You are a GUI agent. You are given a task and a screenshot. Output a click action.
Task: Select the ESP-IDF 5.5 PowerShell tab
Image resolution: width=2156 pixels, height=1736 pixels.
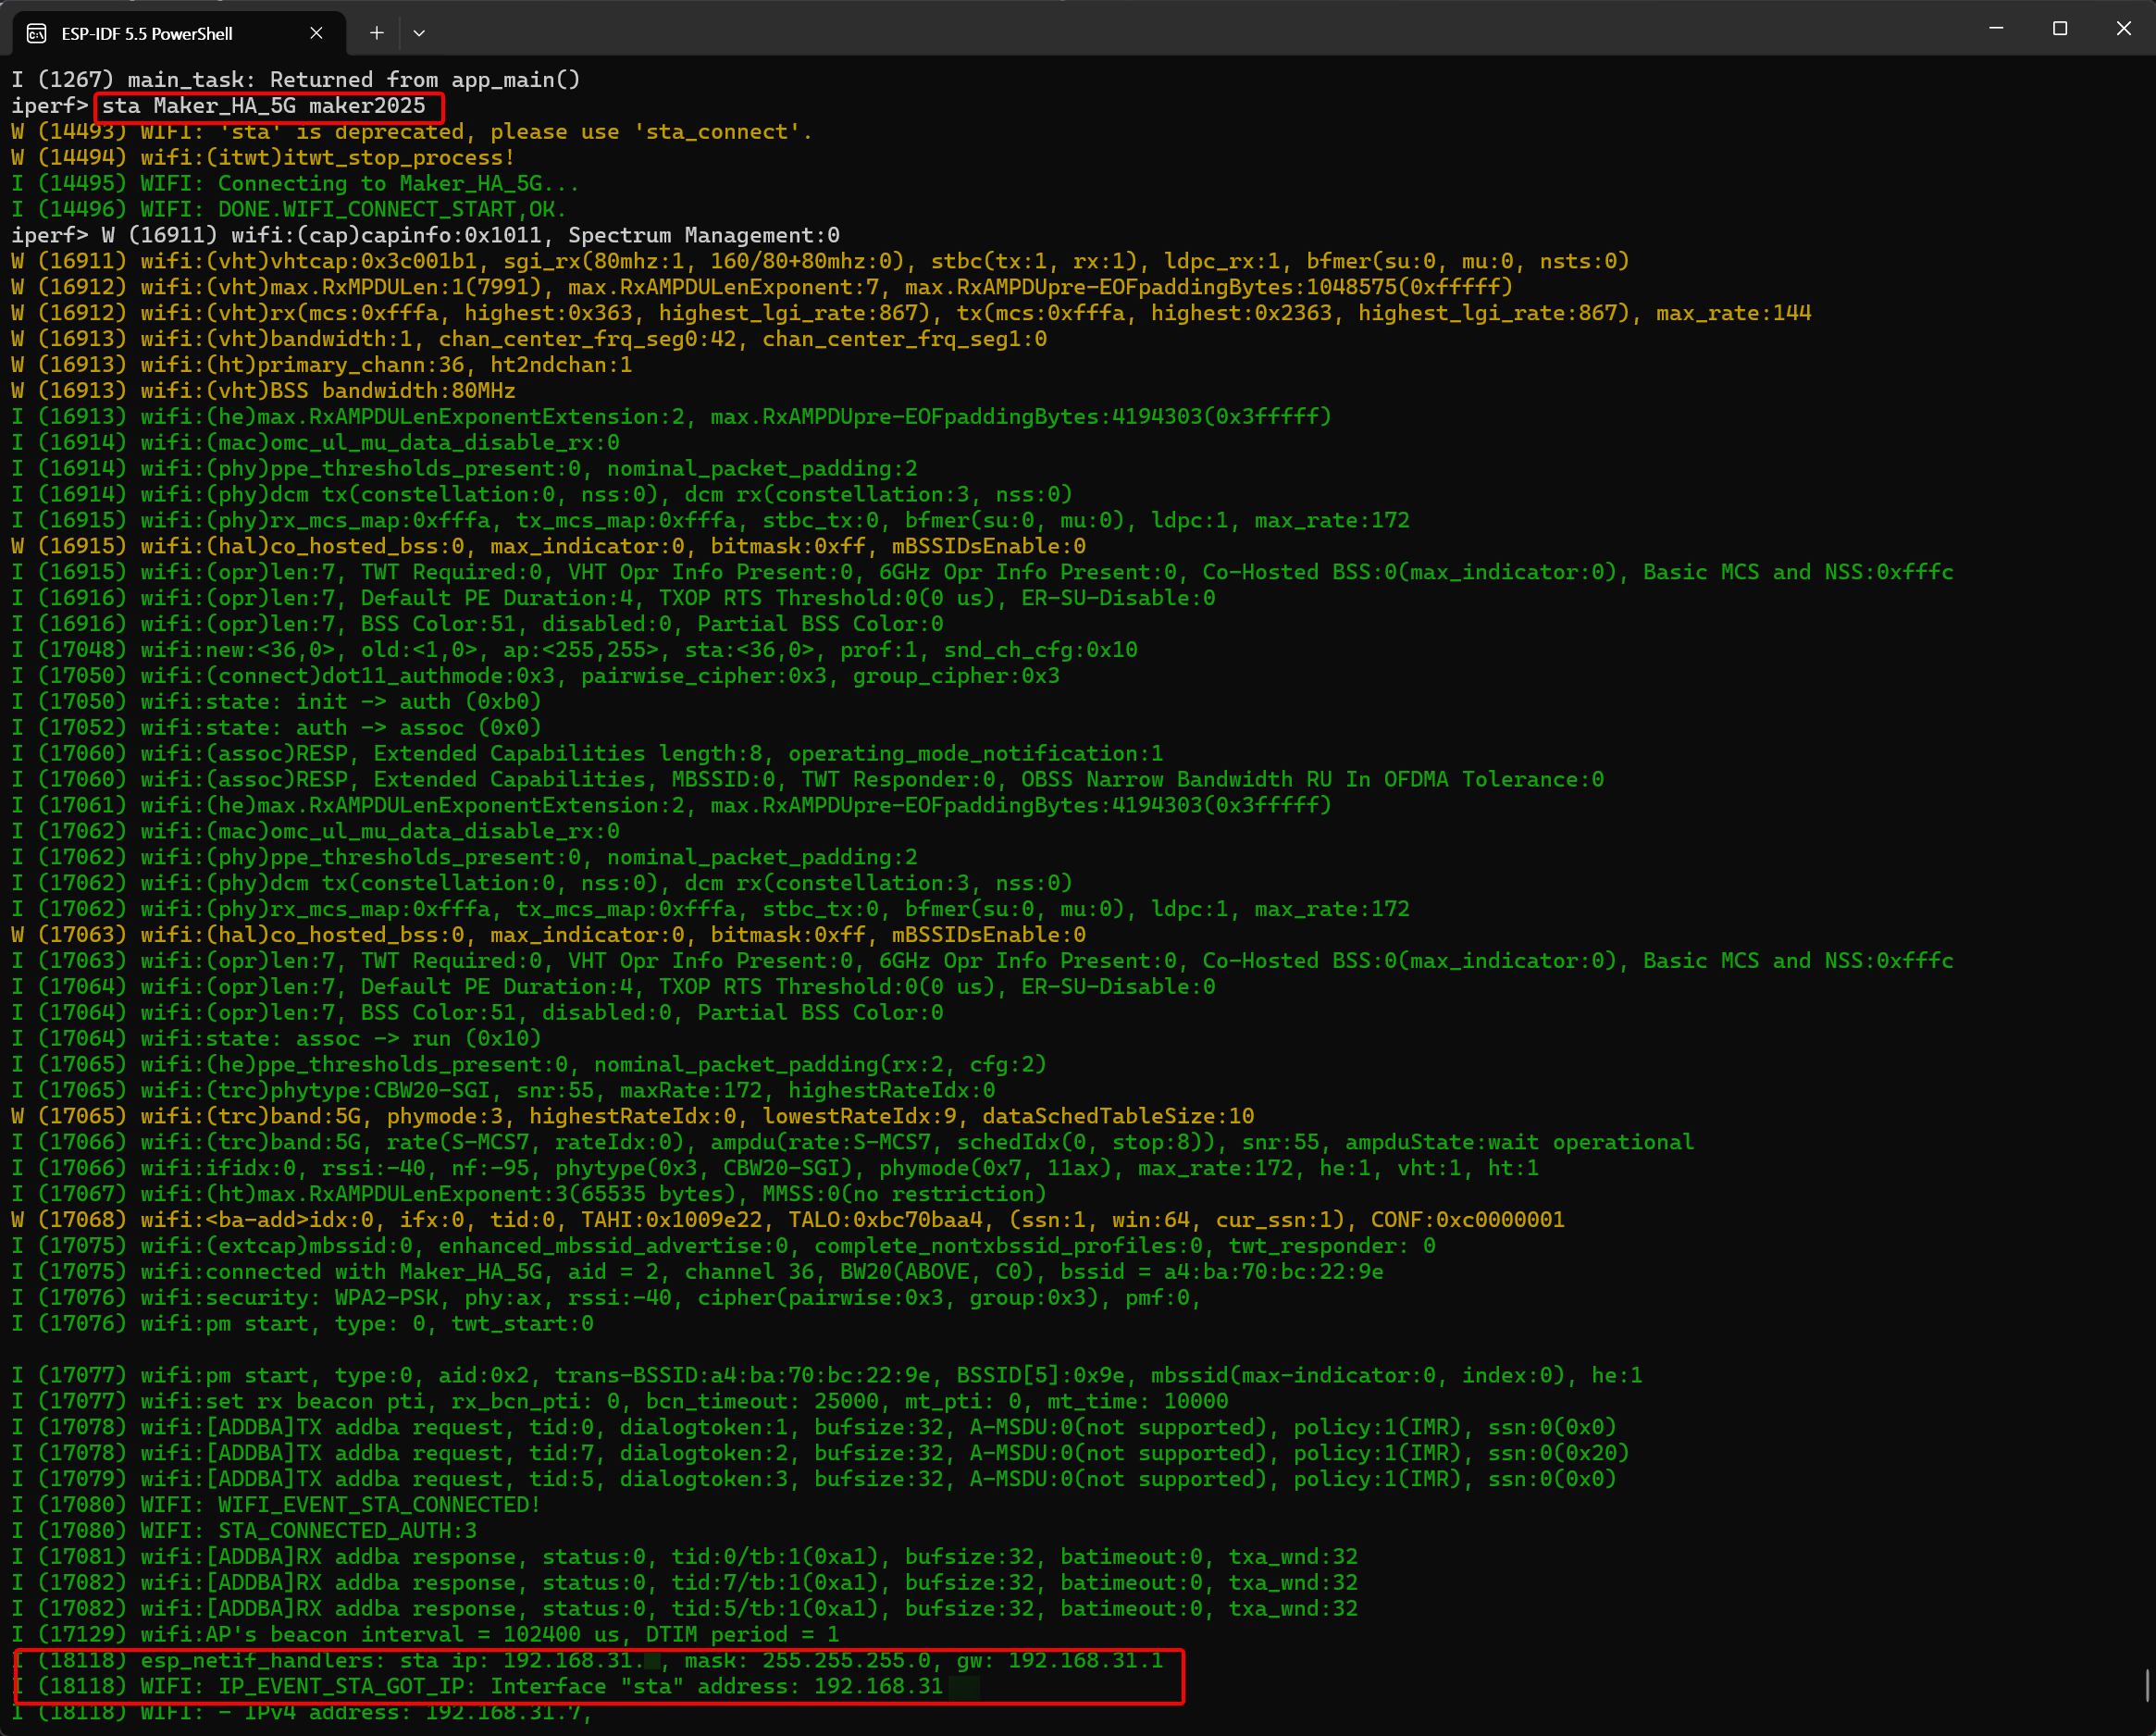(x=147, y=33)
